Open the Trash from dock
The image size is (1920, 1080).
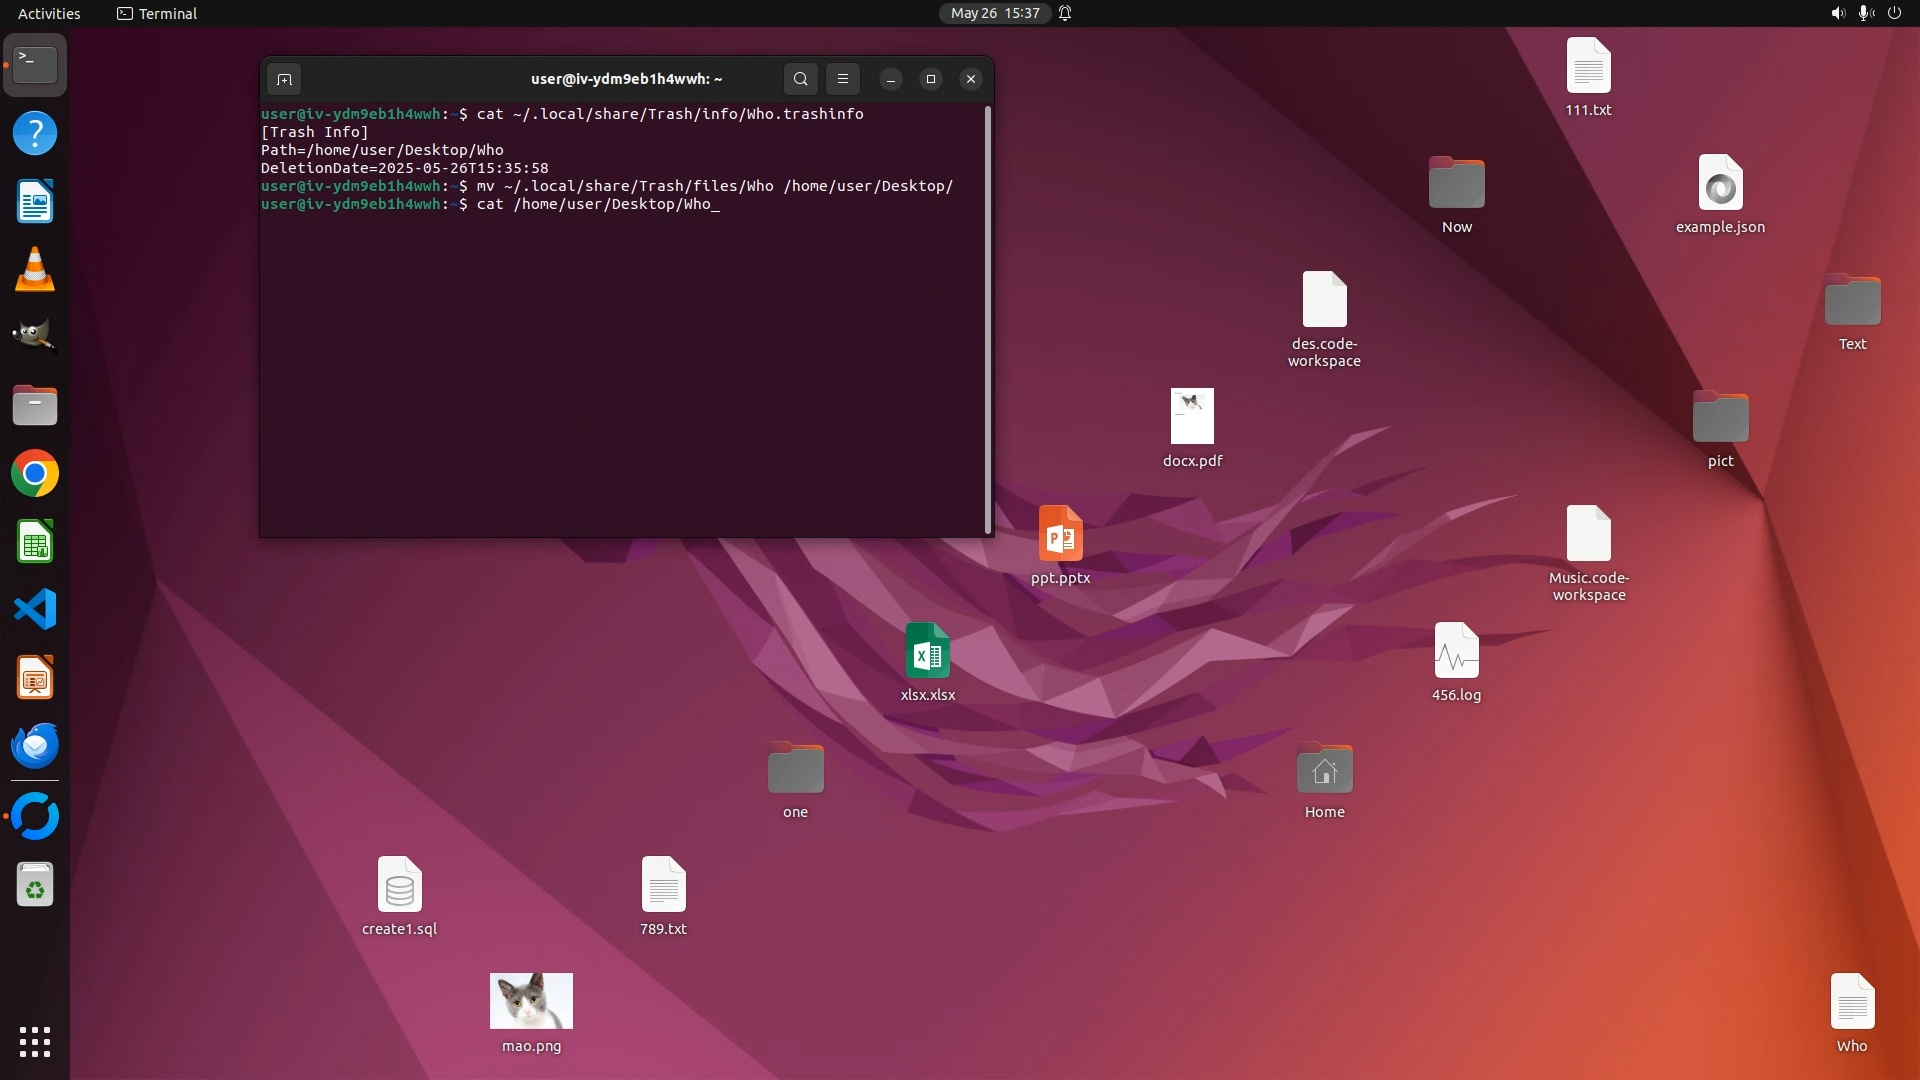coord(35,886)
